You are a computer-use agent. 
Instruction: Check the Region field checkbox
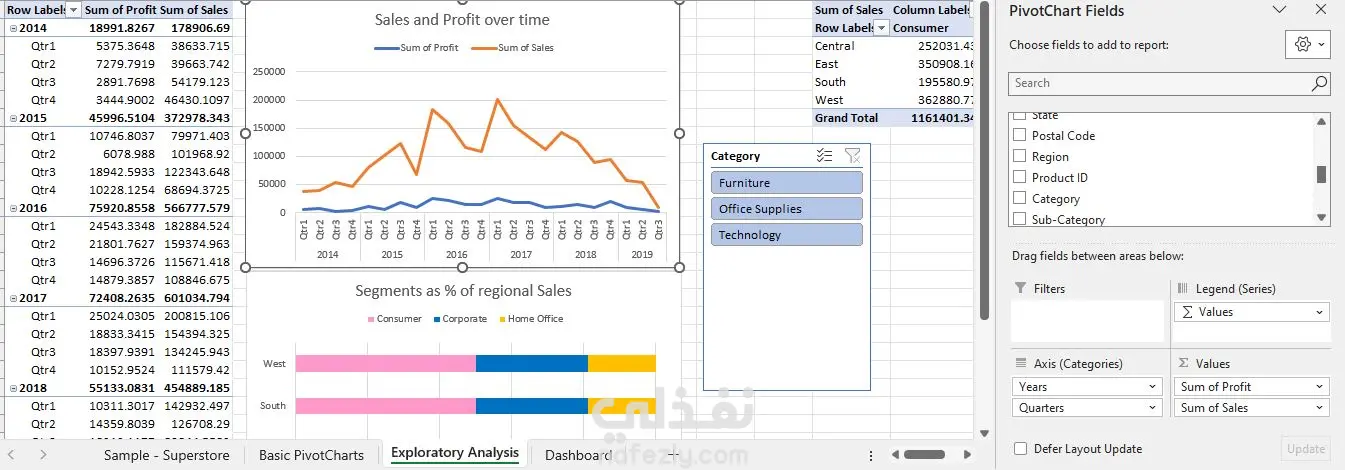pyautogui.click(x=1020, y=157)
